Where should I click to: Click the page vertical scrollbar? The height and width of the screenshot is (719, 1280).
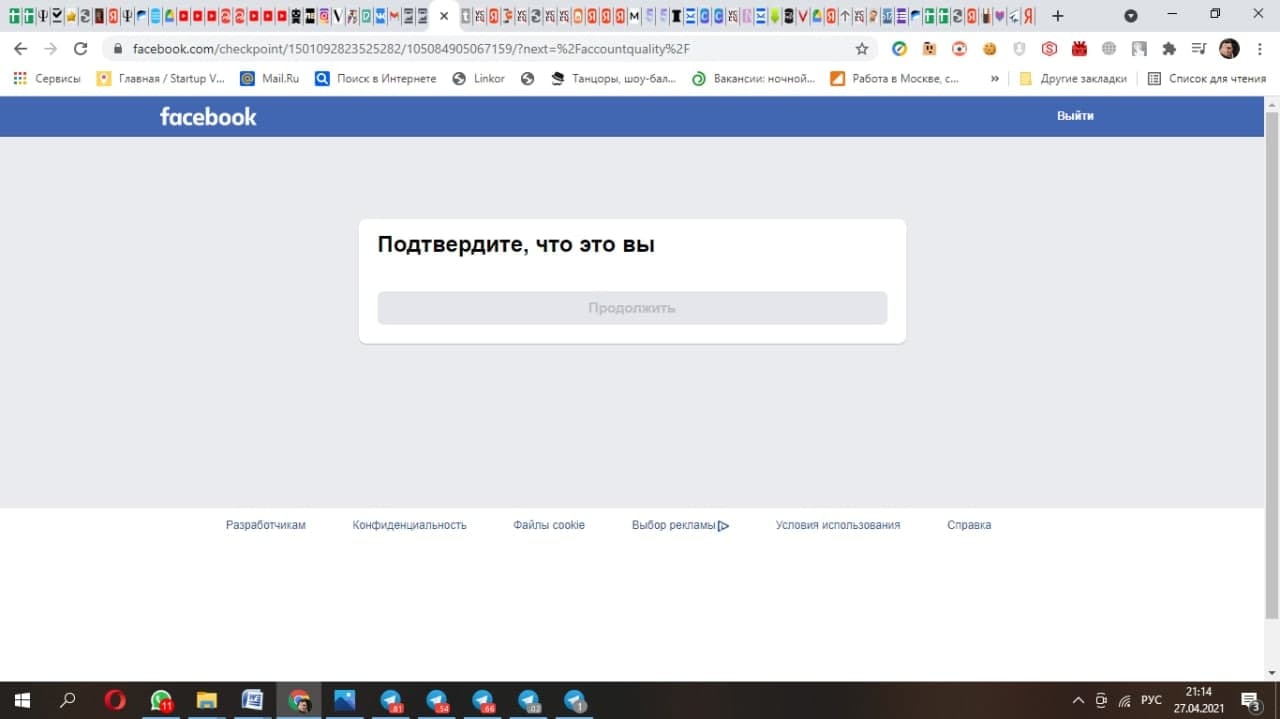tap(1272, 365)
